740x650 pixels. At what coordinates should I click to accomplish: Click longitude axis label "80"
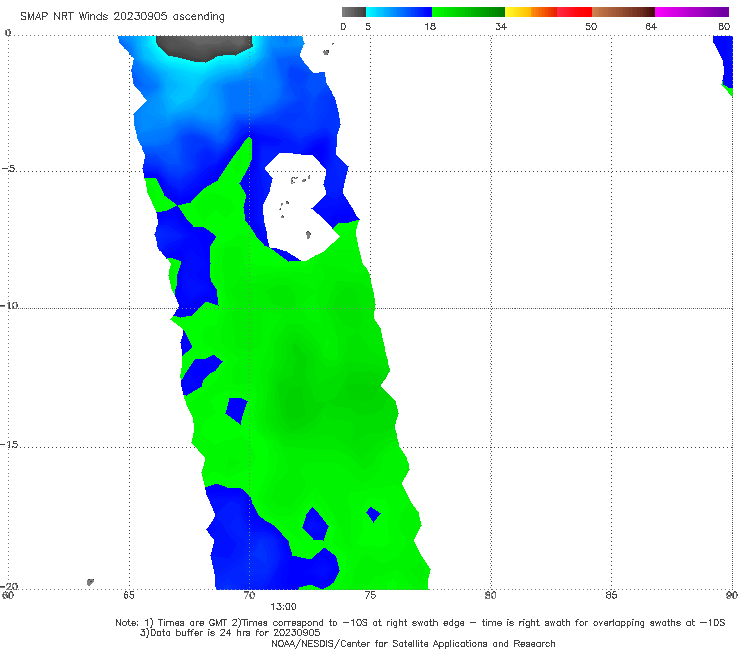point(491,595)
